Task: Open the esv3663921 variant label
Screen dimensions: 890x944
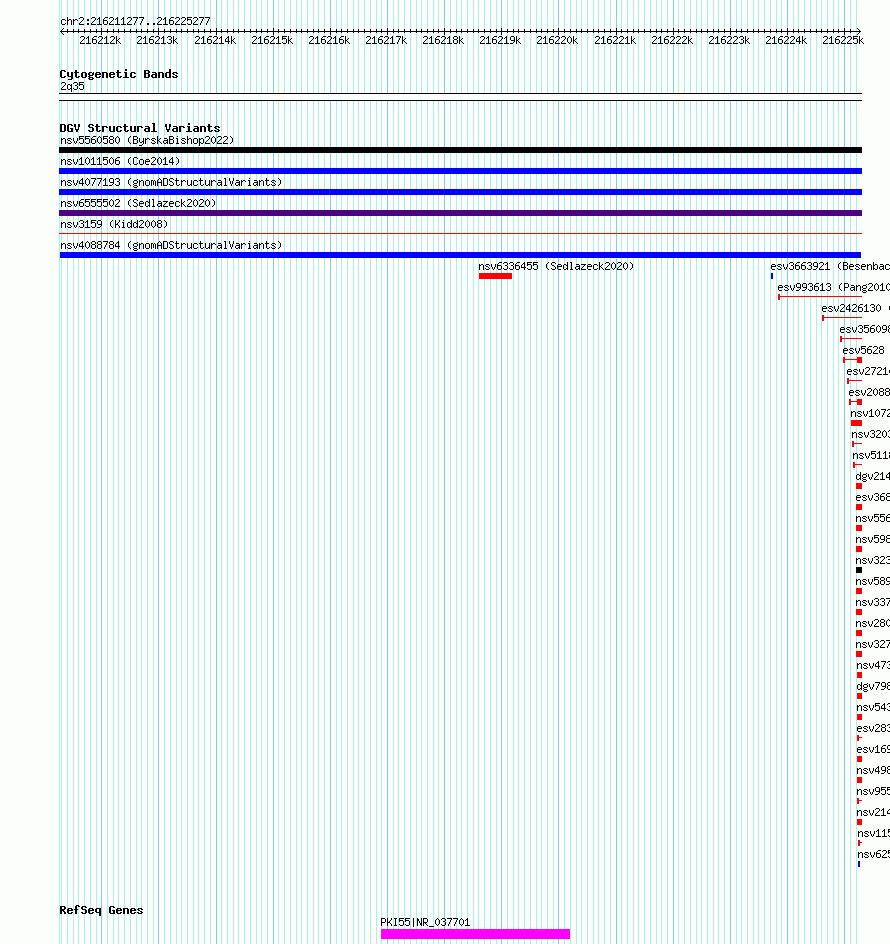Action: click(x=830, y=266)
